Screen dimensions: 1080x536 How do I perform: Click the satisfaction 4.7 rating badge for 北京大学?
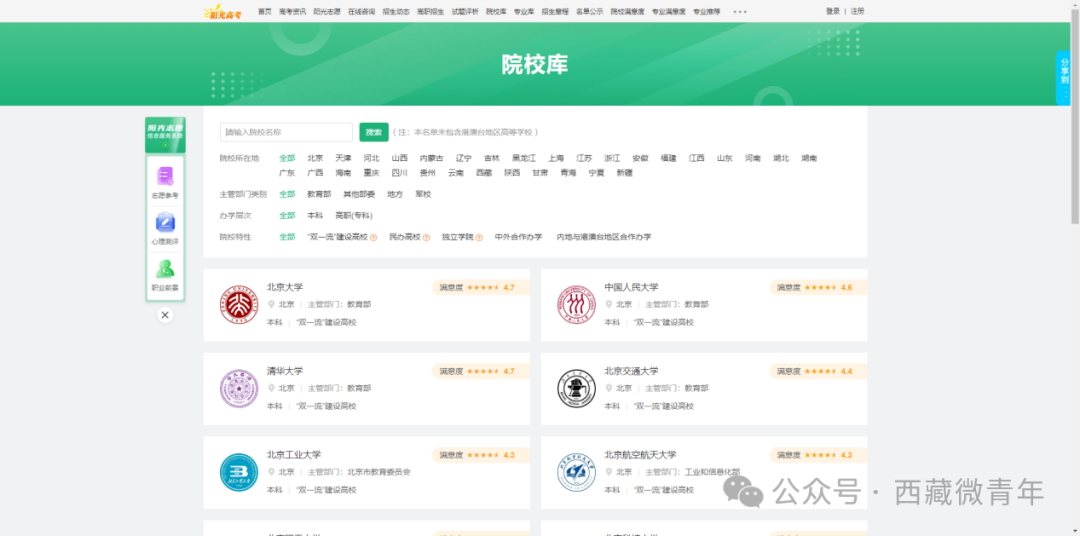(x=481, y=287)
